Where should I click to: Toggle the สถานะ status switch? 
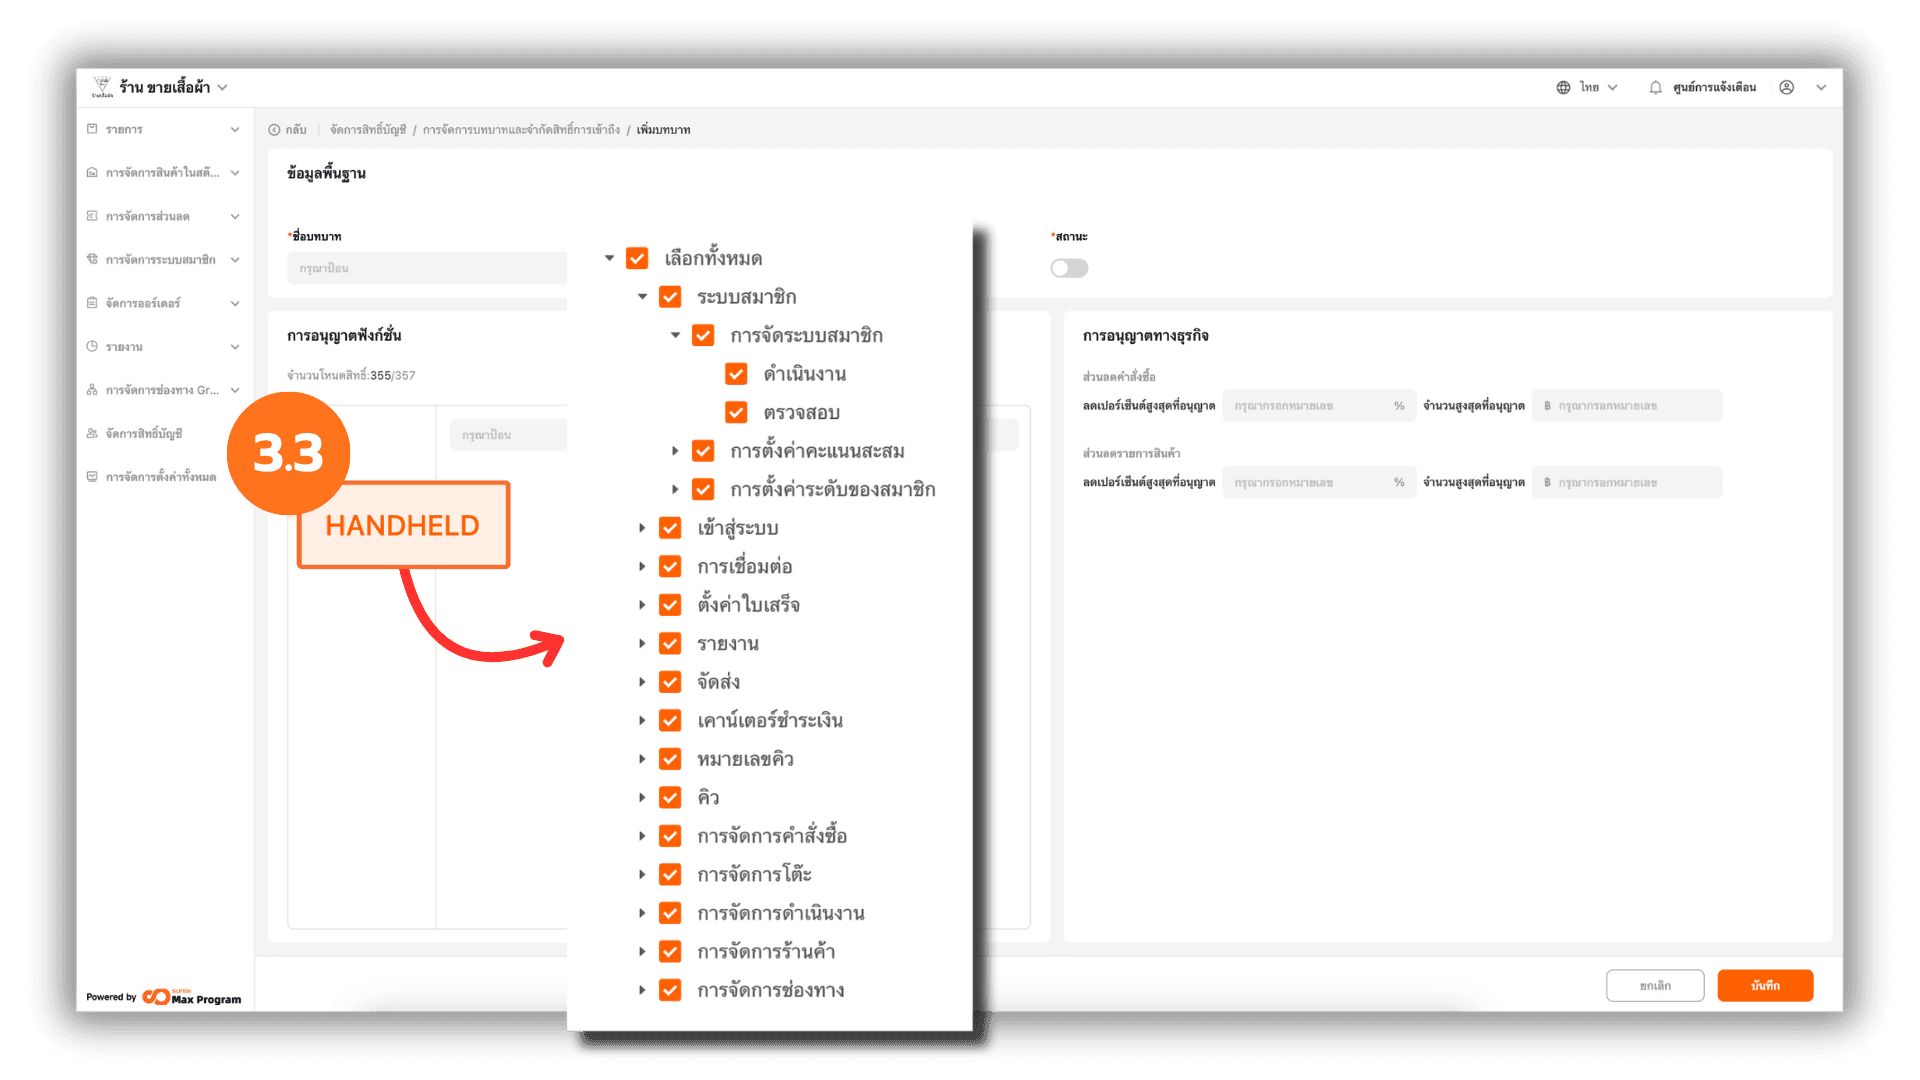[1069, 268]
